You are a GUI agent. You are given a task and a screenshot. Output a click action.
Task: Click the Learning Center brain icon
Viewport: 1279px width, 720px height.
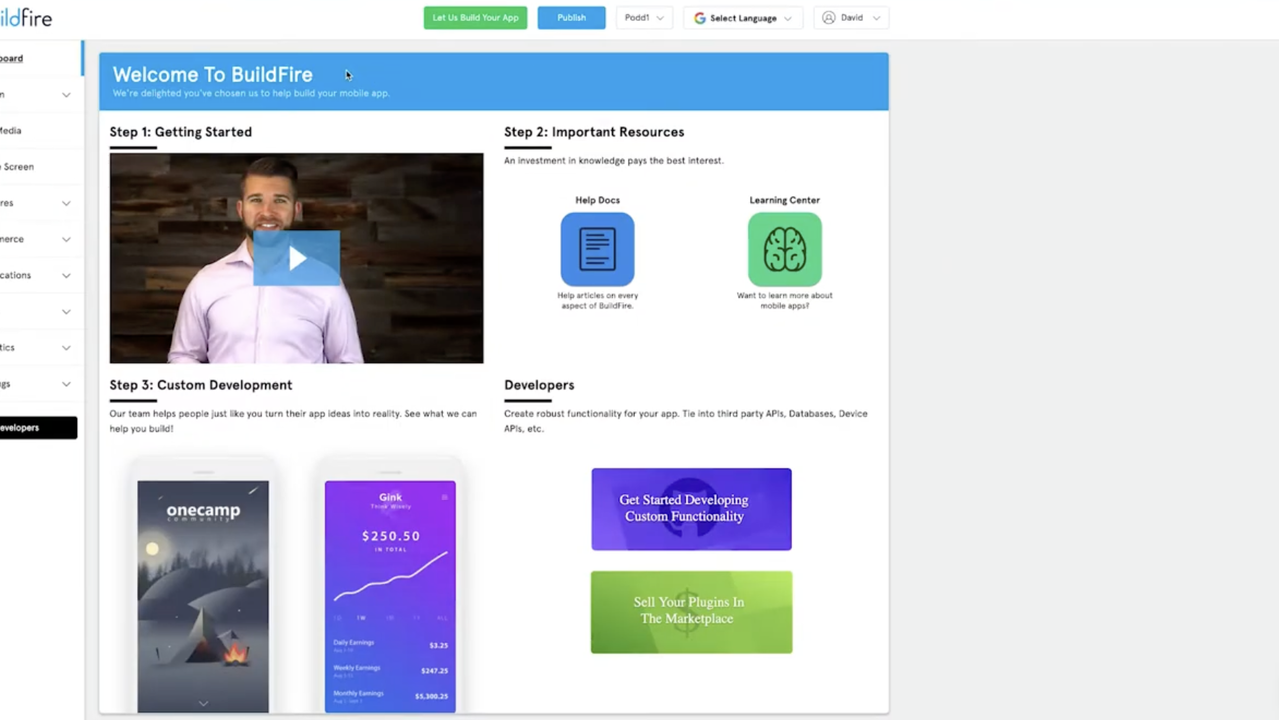(x=784, y=249)
